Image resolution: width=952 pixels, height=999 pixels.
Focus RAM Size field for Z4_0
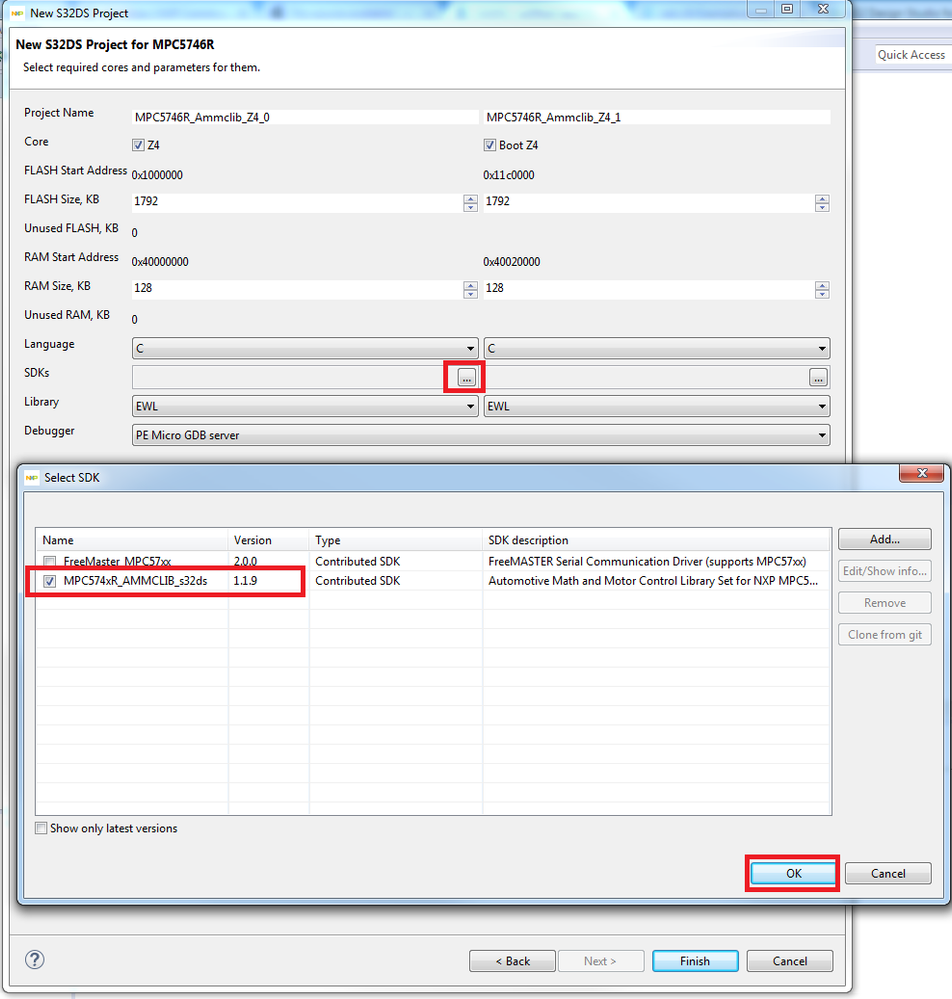[x=297, y=288]
